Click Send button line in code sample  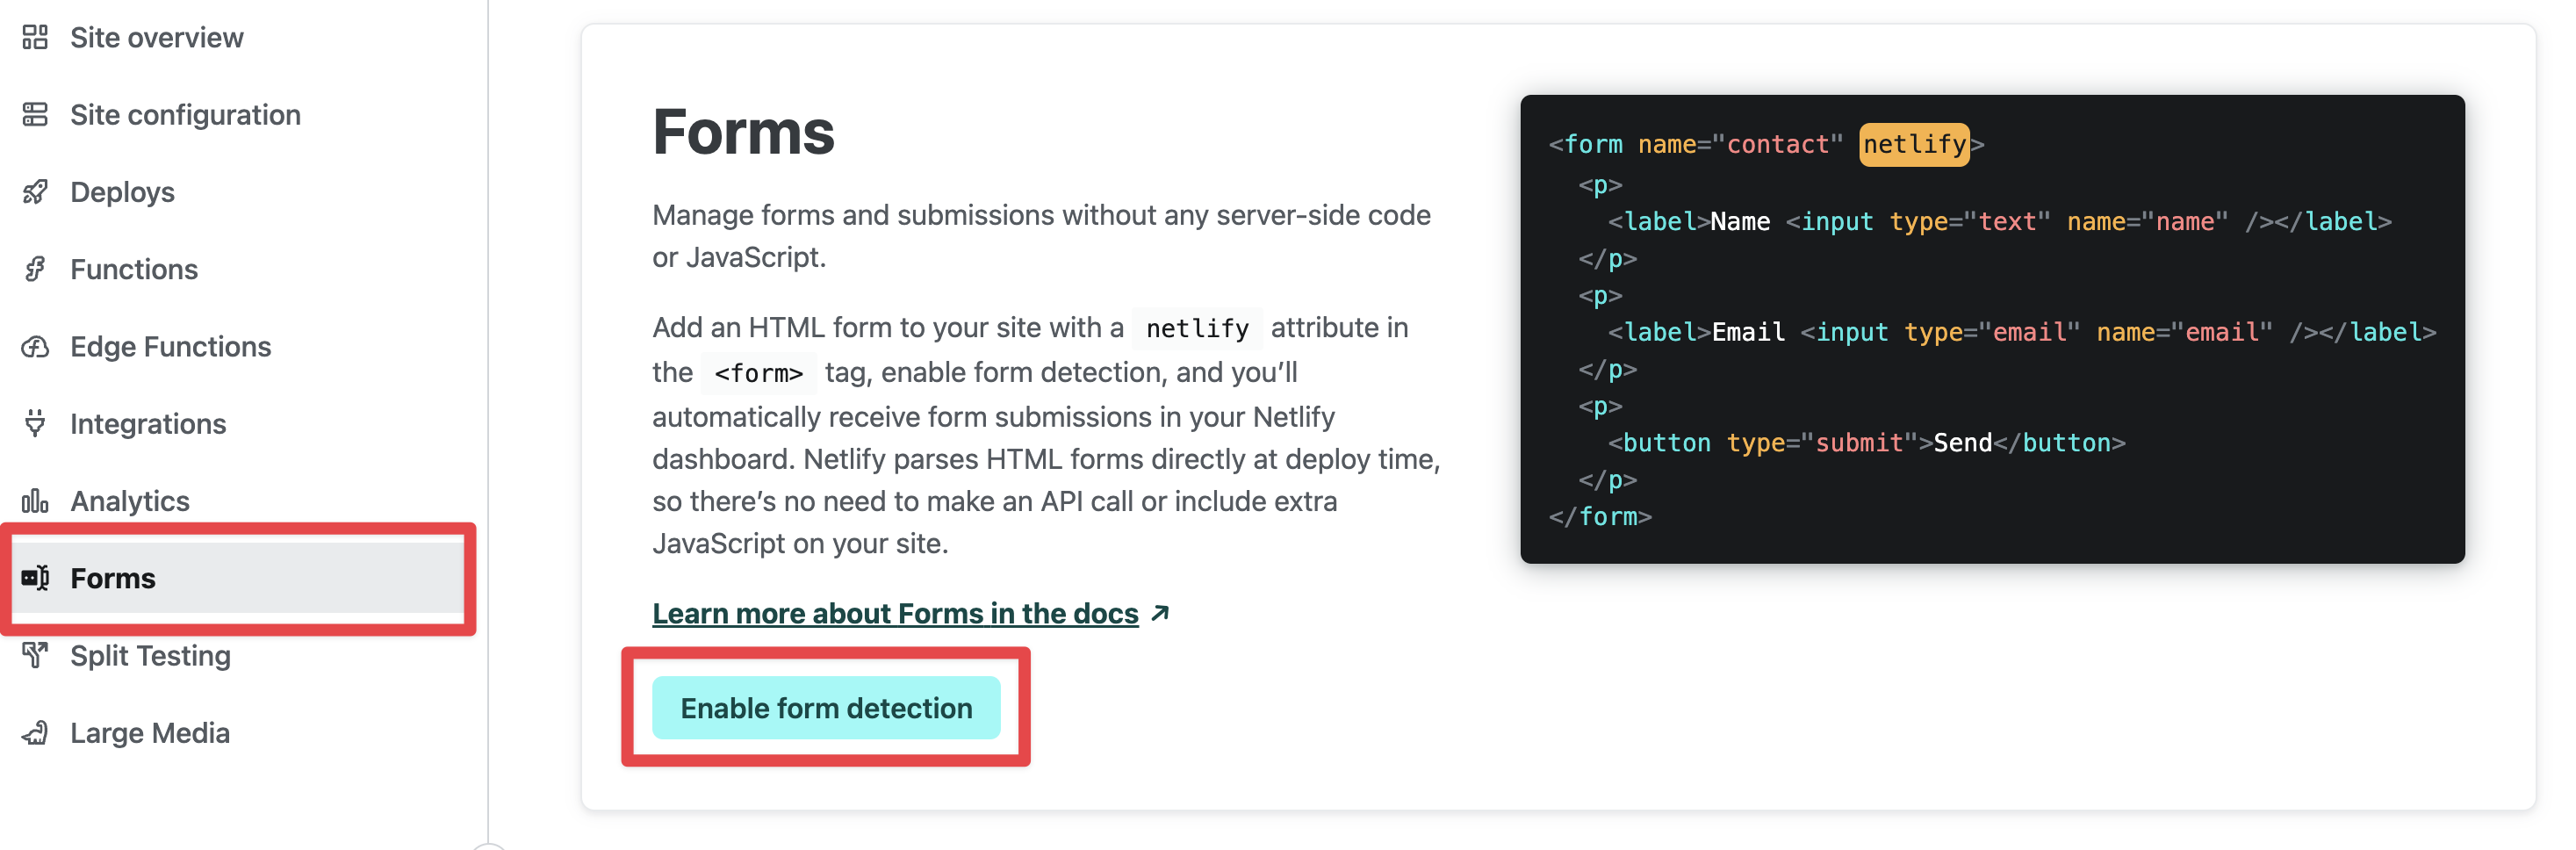1866,443
